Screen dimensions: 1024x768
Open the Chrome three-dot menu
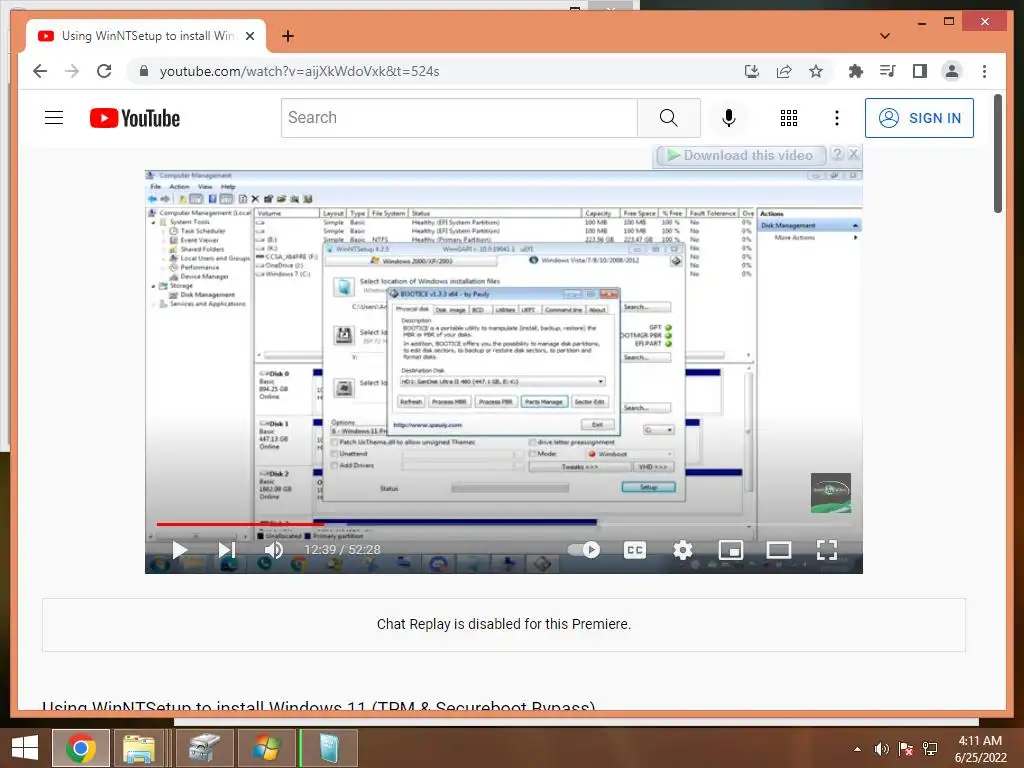pos(984,71)
